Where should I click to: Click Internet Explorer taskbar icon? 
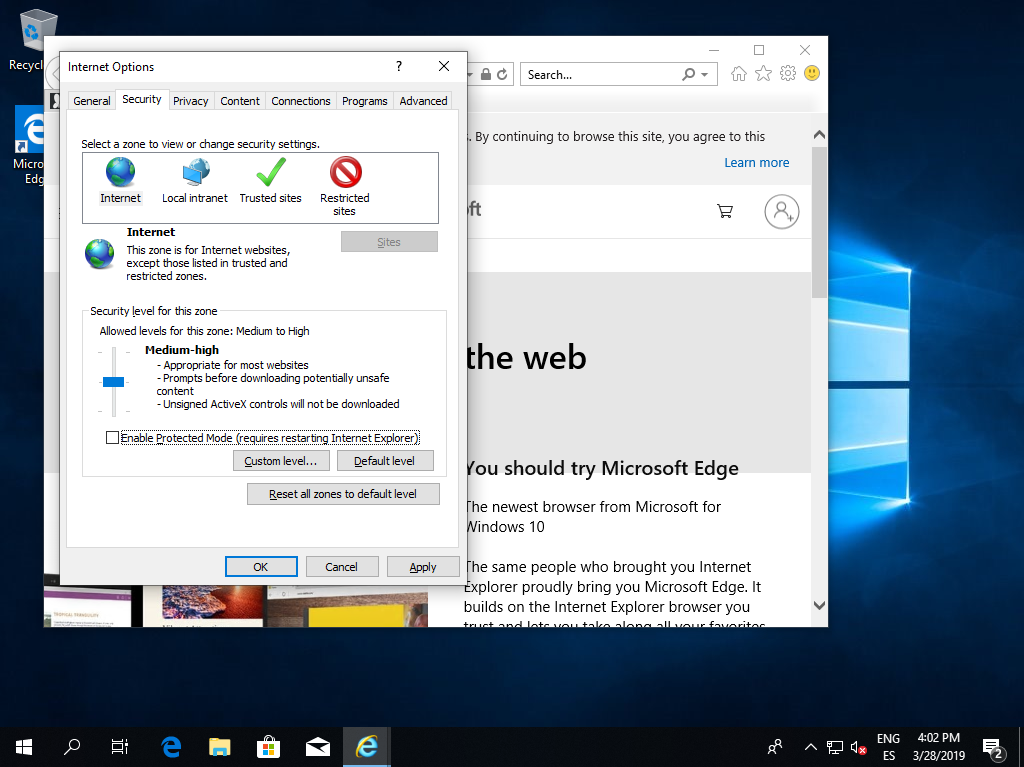pos(367,747)
